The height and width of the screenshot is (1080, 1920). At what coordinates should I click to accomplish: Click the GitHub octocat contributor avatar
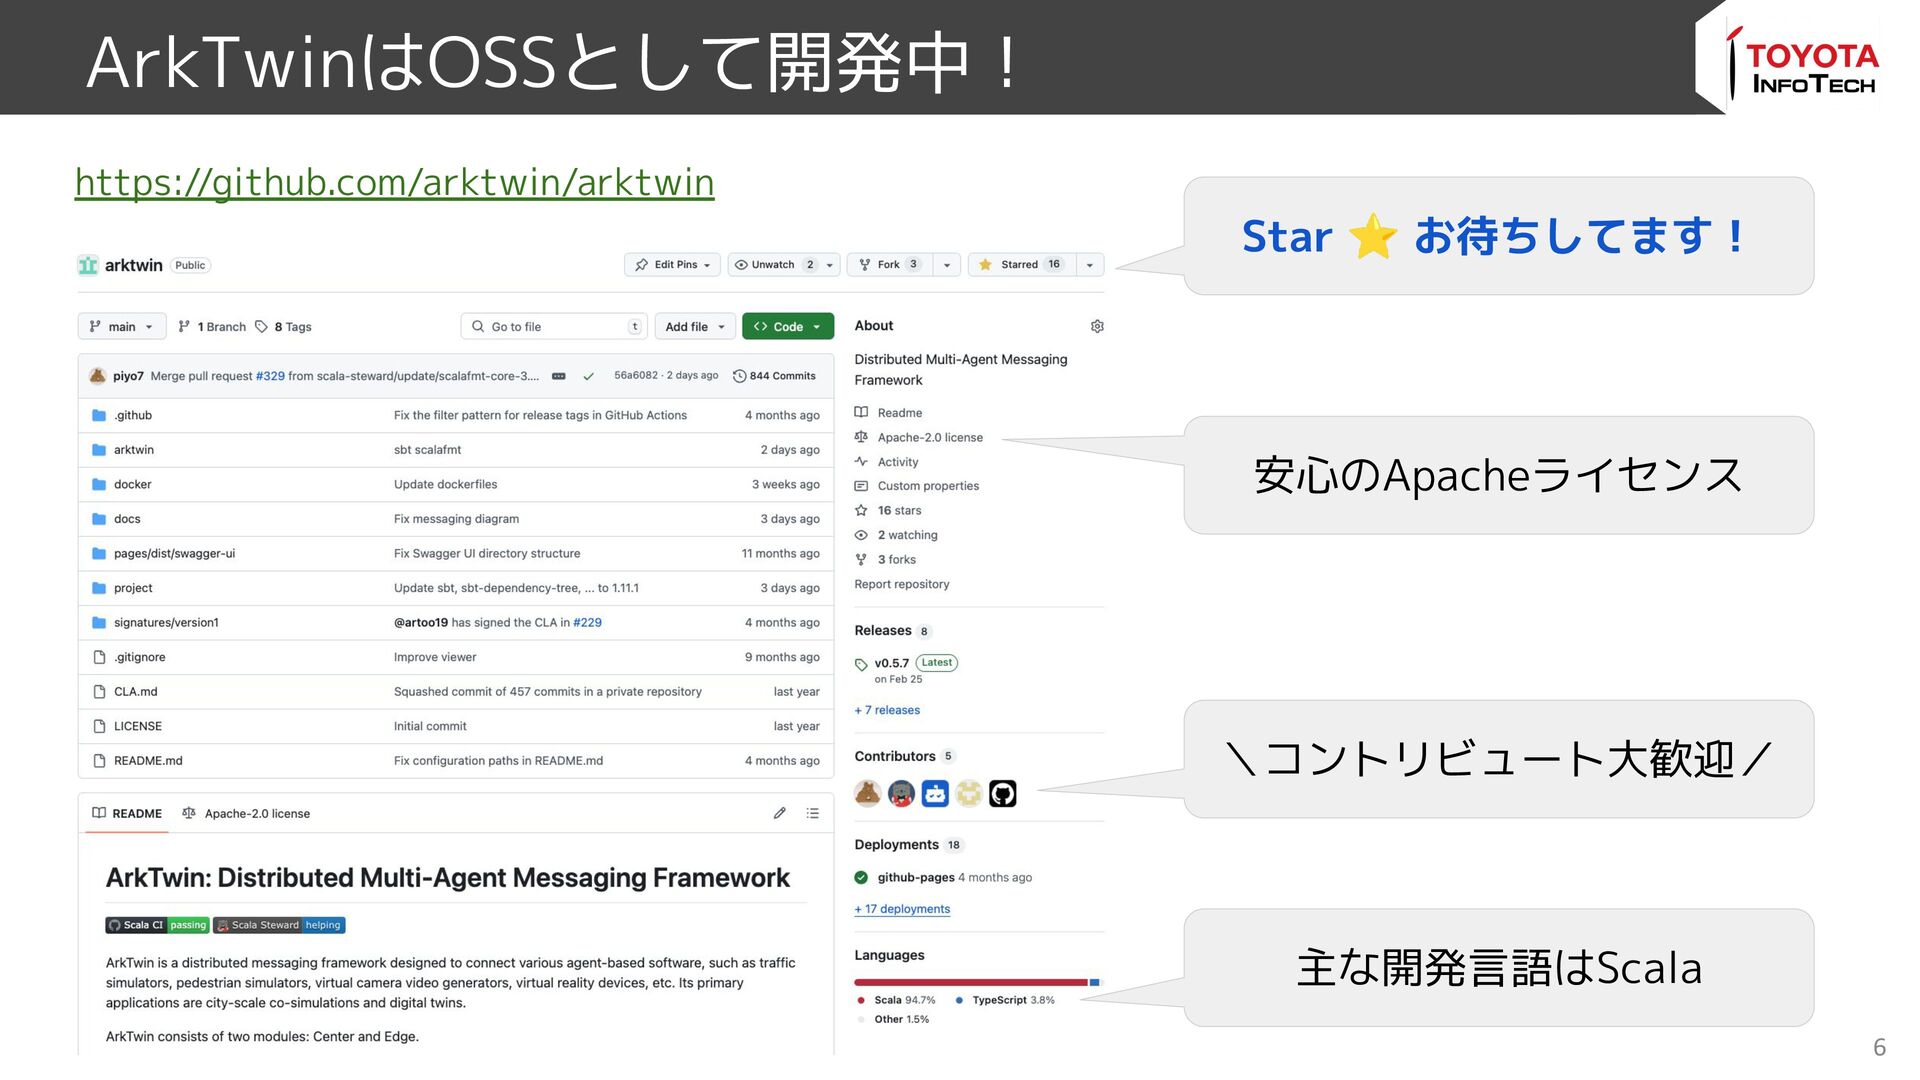click(x=1002, y=794)
